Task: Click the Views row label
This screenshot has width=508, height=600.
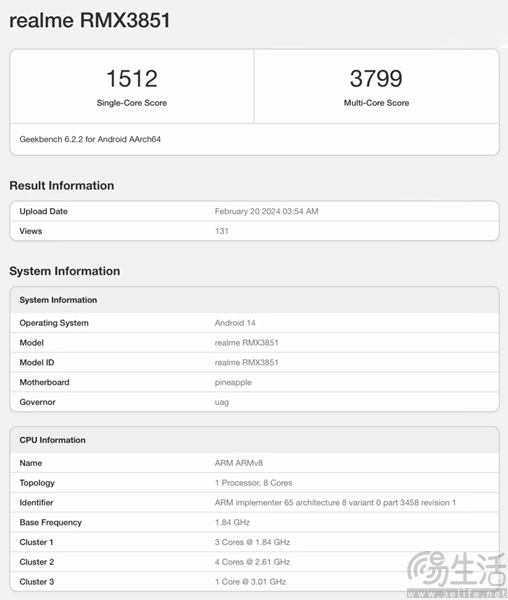Action: (x=31, y=231)
